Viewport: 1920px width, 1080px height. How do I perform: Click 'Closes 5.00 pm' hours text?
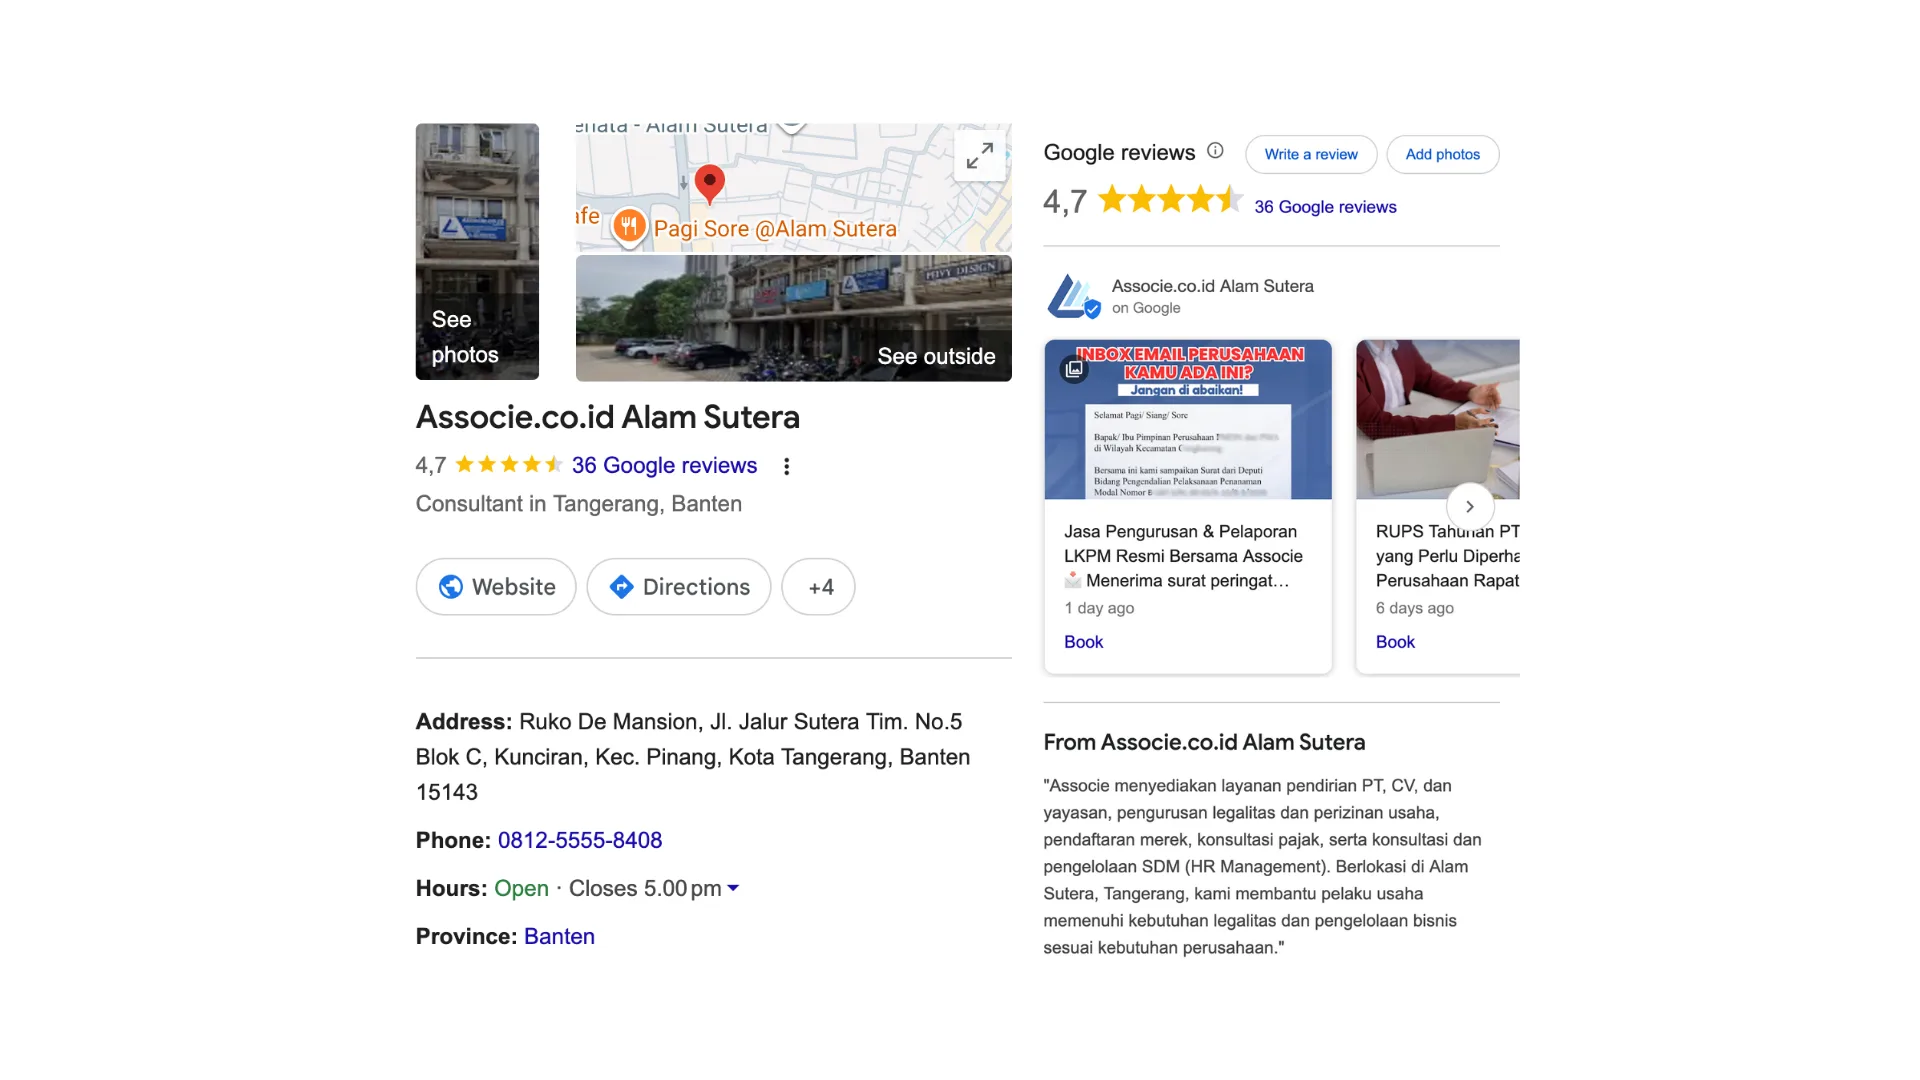pyautogui.click(x=645, y=888)
